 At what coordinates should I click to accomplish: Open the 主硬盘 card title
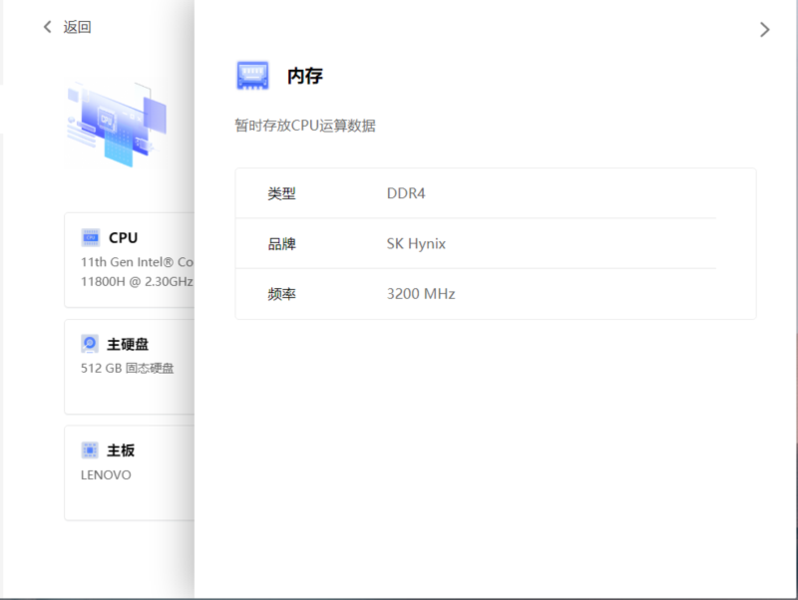coord(128,344)
